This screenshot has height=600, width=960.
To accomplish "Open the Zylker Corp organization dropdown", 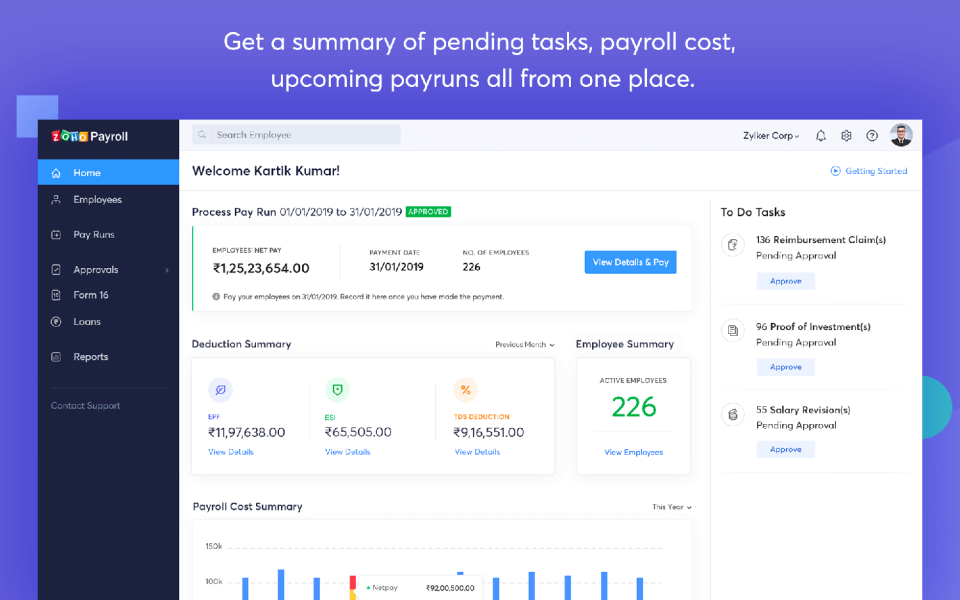I will (x=770, y=135).
